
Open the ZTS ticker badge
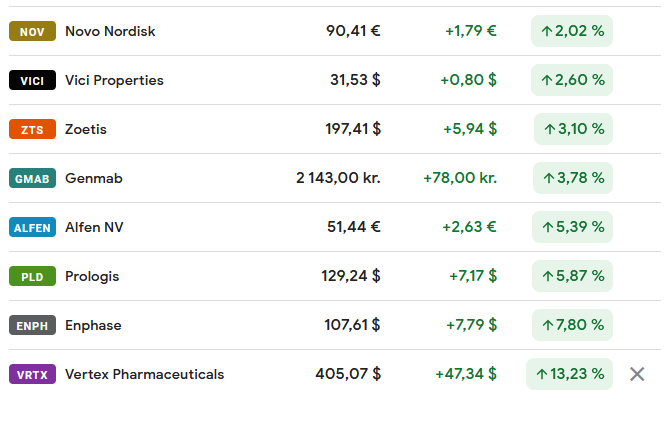pos(32,129)
